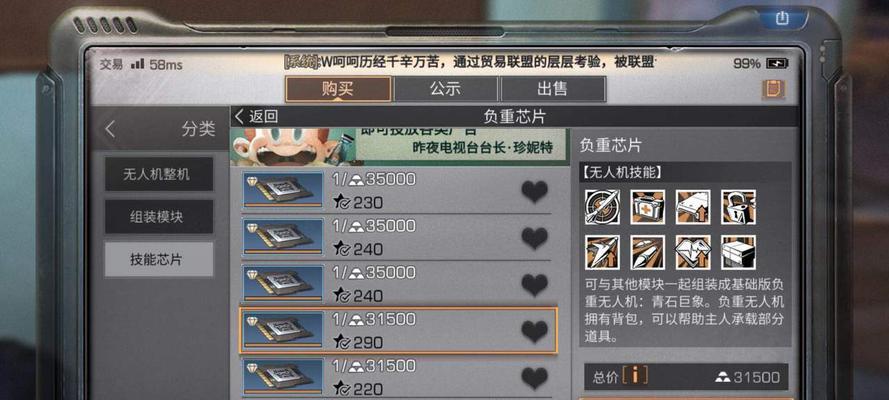Viewport: 889px width, 400px height.
Task: Switch to the 出售 tab
Action: [553, 89]
